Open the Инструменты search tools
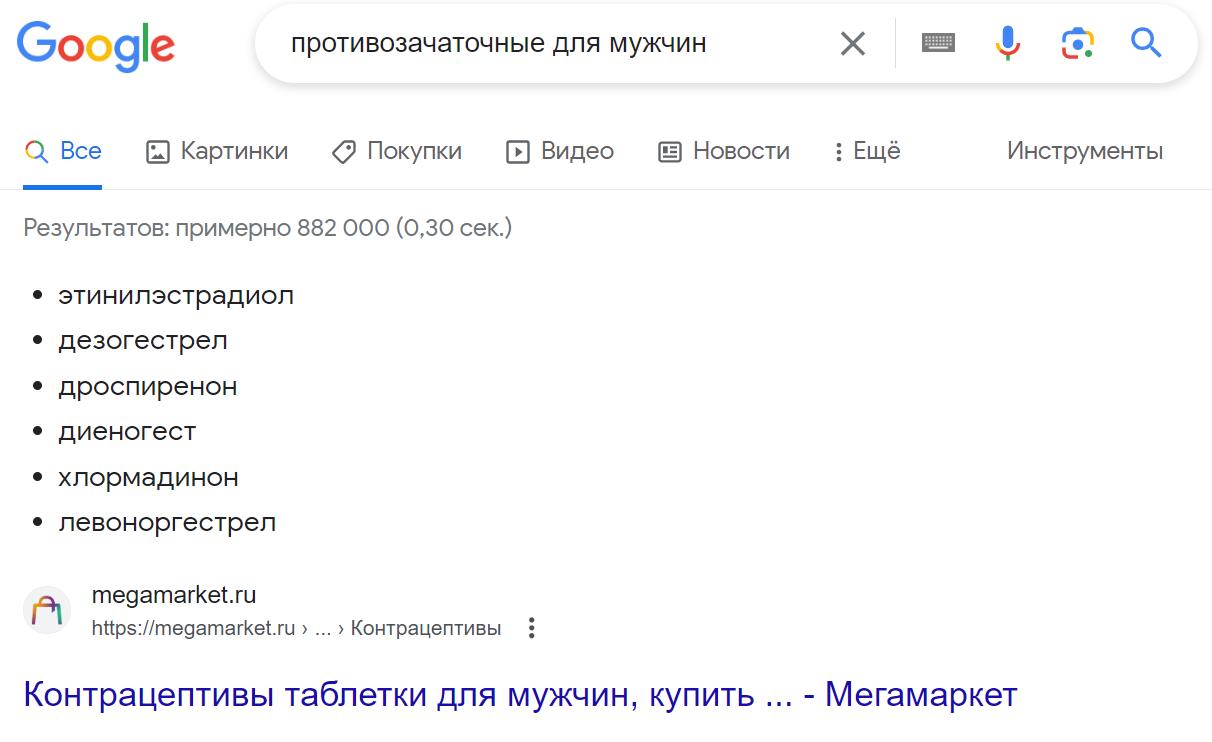This screenshot has width=1212, height=742. tap(1084, 151)
